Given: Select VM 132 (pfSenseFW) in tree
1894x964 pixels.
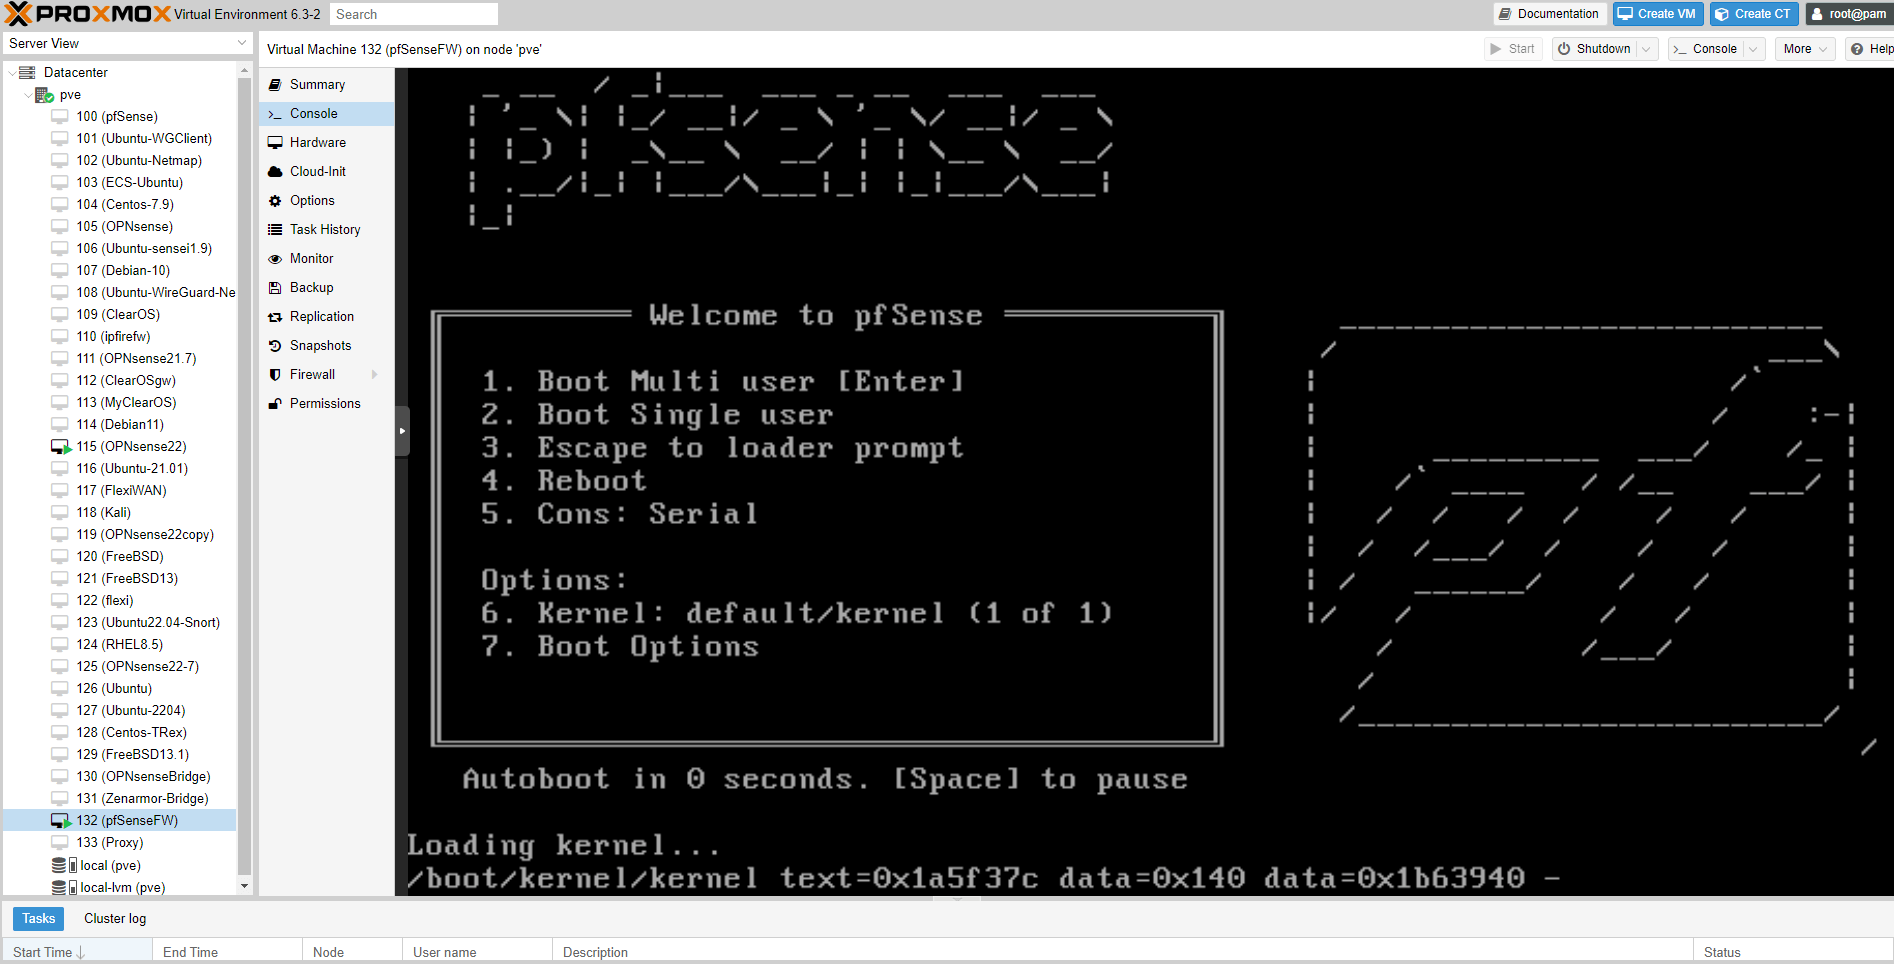Looking at the screenshot, I should [x=120, y=821].
